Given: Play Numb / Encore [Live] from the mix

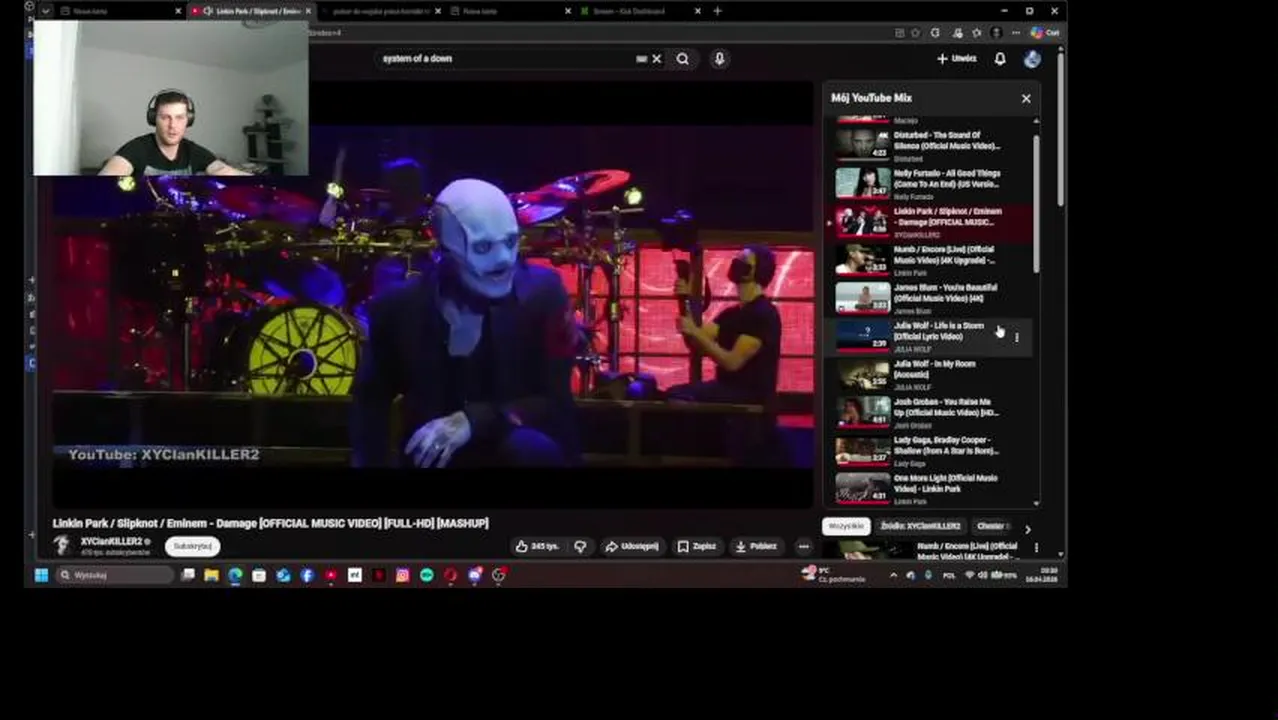Looking at the screenshot, I should tap(930, 259).
